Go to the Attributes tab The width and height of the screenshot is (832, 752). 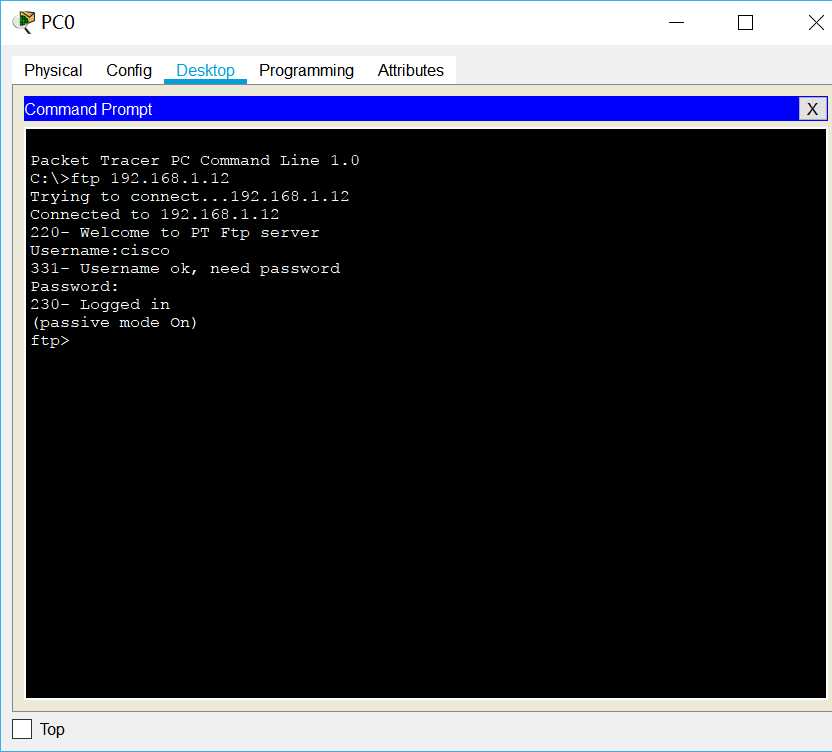tap(410, 70)
